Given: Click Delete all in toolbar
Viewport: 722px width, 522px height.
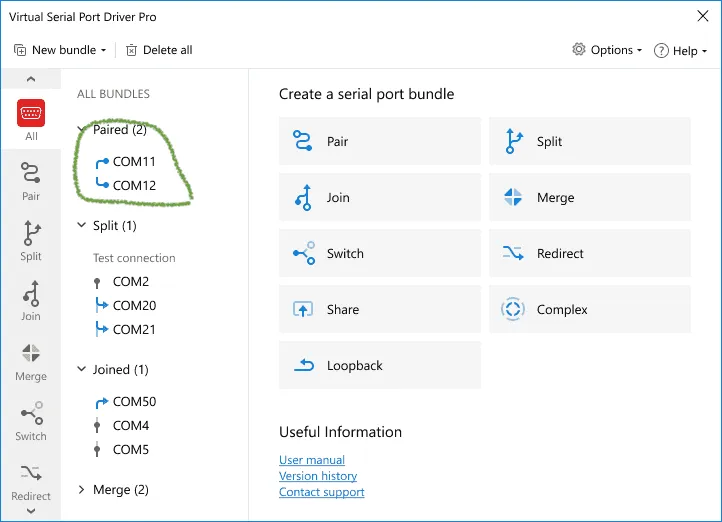Looking at the screenshot, I should pyautogui.click(x=159, y=50).
